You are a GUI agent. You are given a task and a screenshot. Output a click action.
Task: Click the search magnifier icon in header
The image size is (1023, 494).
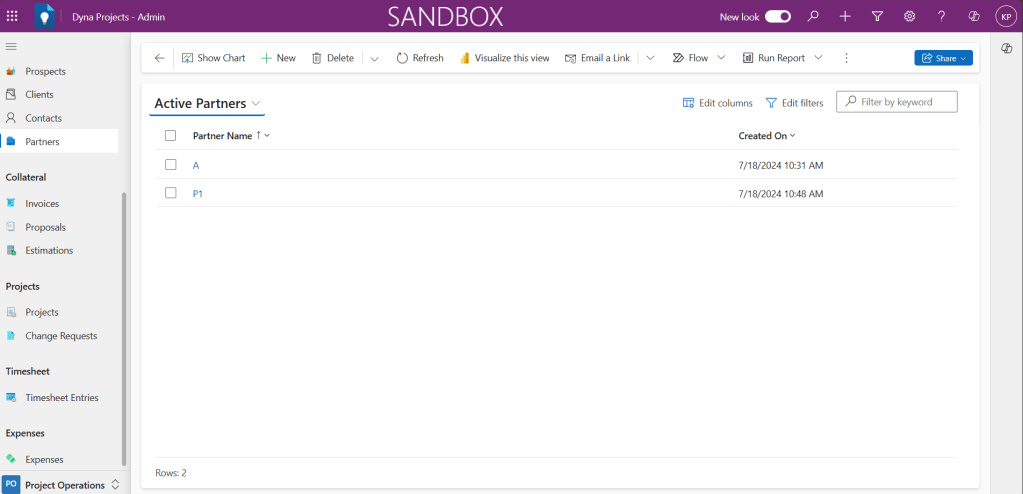click(x=813, y=16)
